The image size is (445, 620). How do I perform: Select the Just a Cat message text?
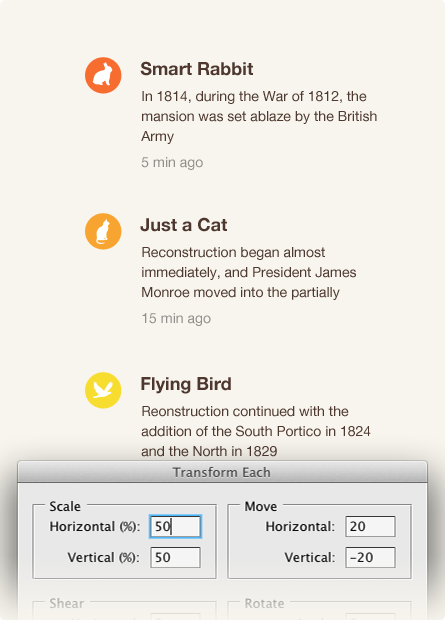click(x=249, y=272)
